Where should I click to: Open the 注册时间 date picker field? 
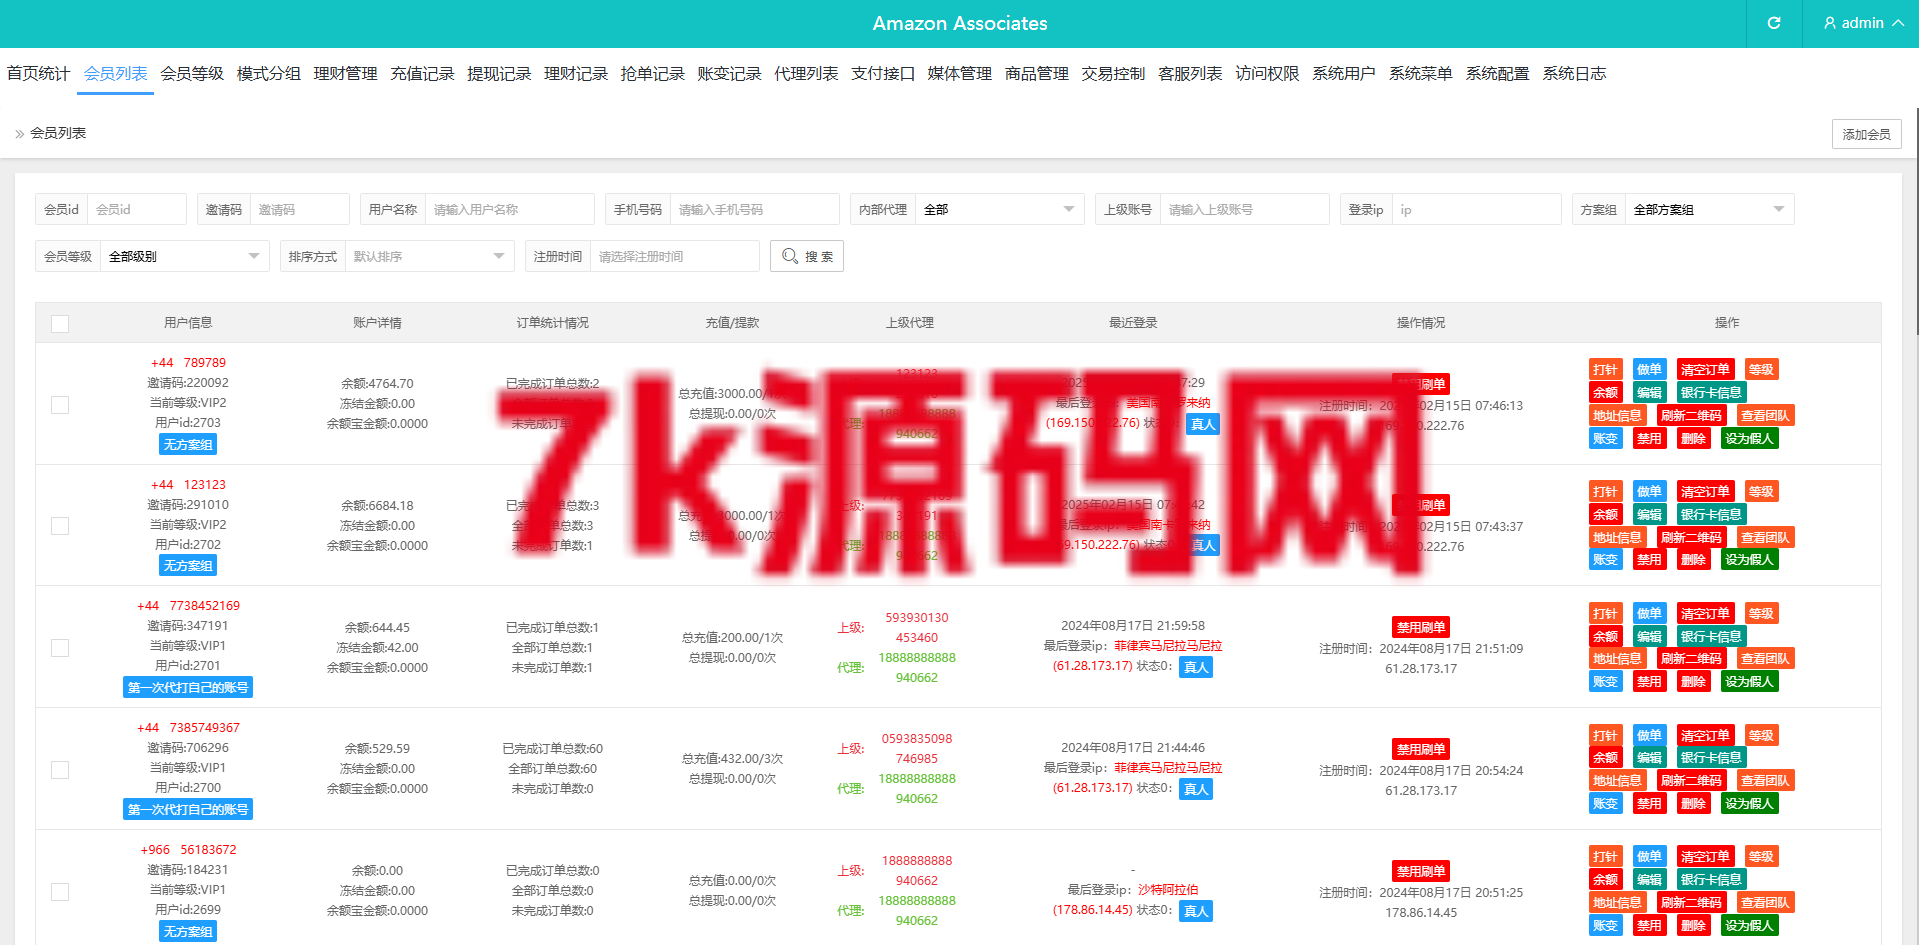(x=674, y=256)
